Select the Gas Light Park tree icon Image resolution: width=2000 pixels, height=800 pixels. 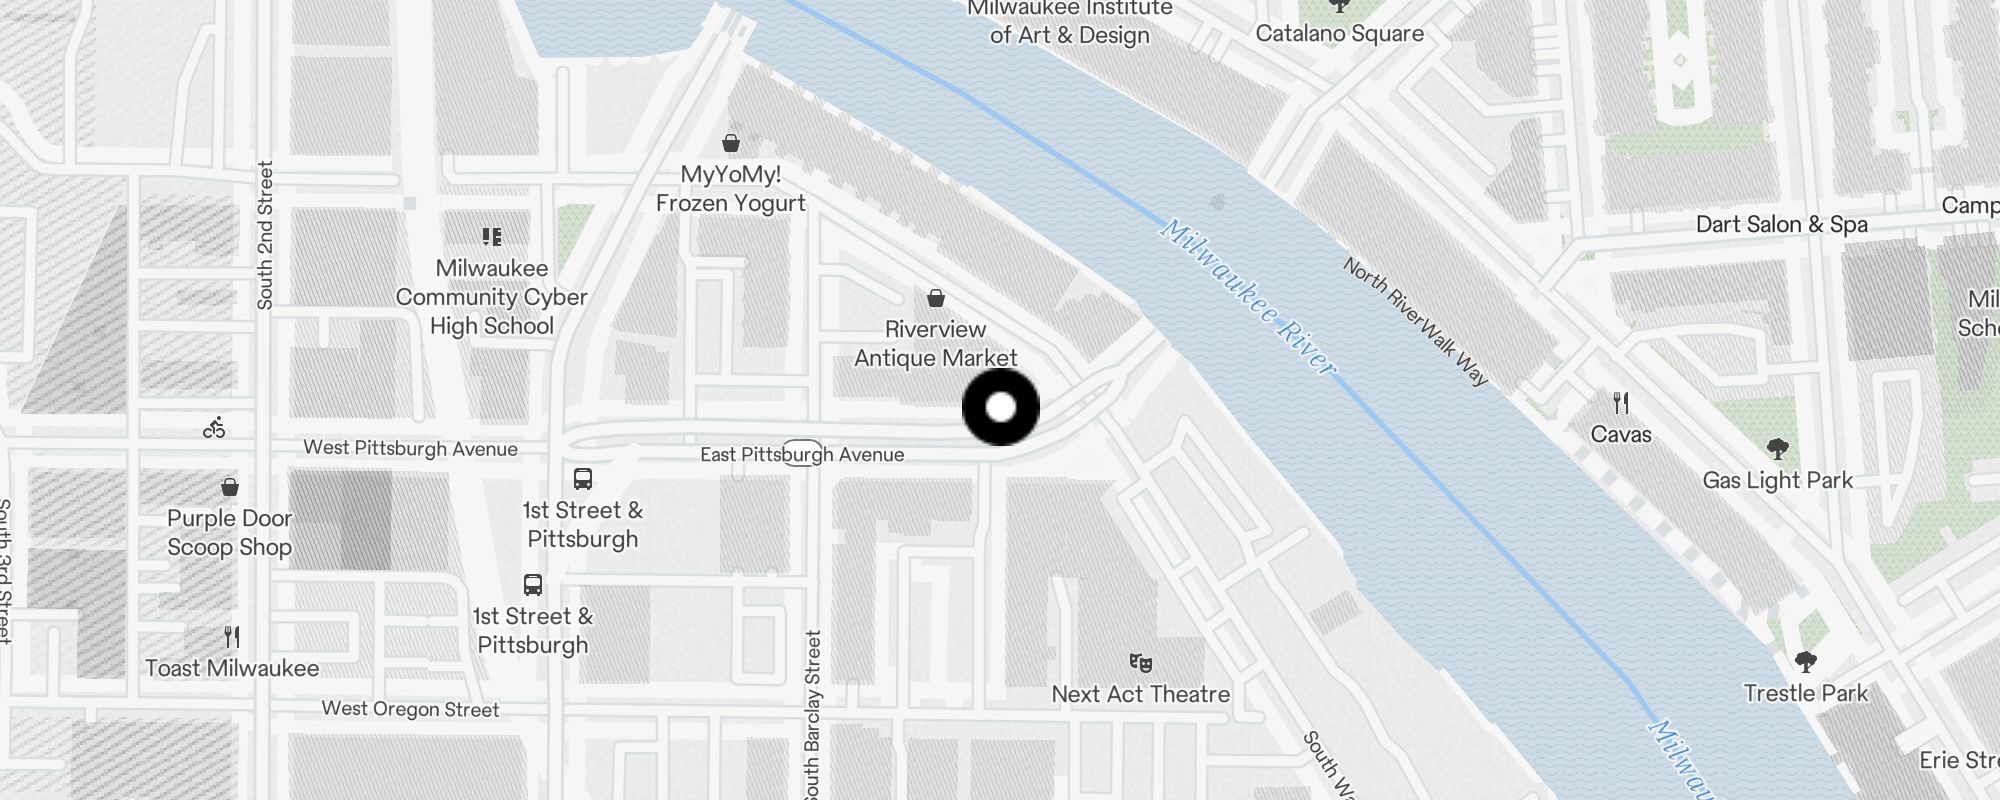point(1777,449)
